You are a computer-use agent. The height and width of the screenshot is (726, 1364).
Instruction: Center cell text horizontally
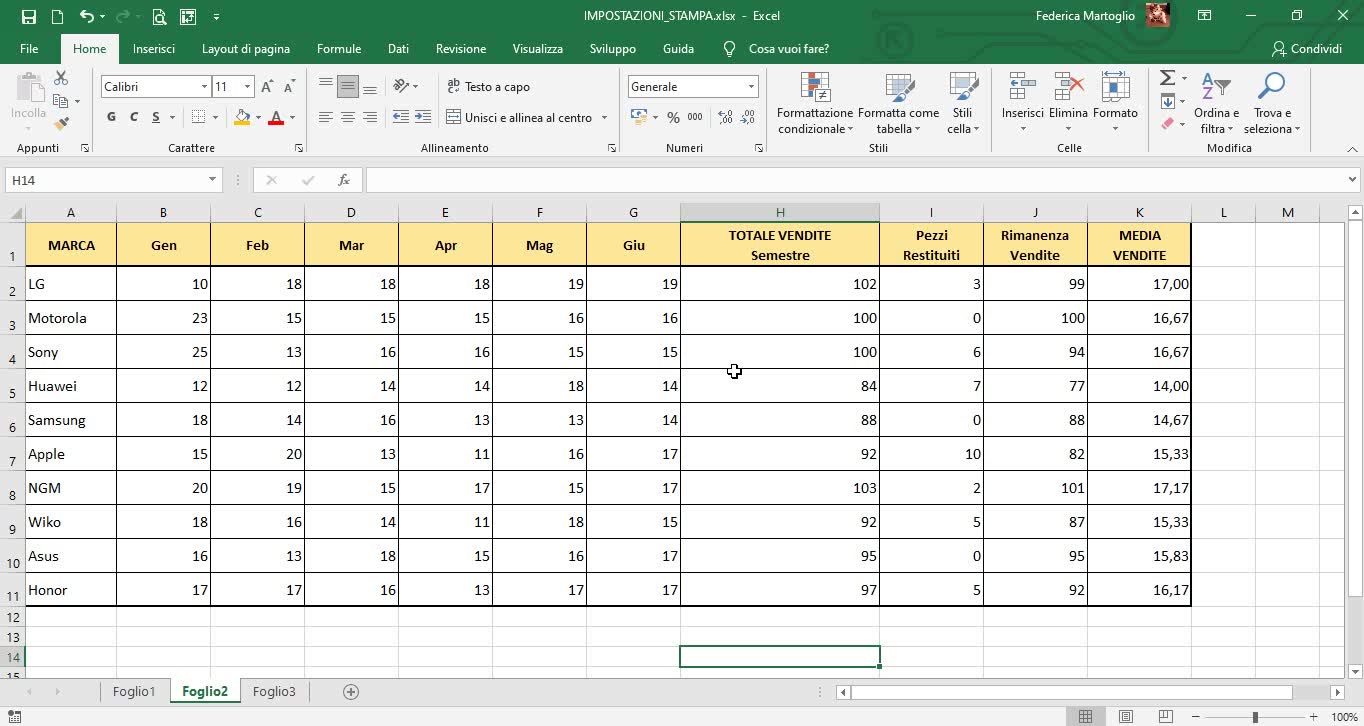(348, 117)
